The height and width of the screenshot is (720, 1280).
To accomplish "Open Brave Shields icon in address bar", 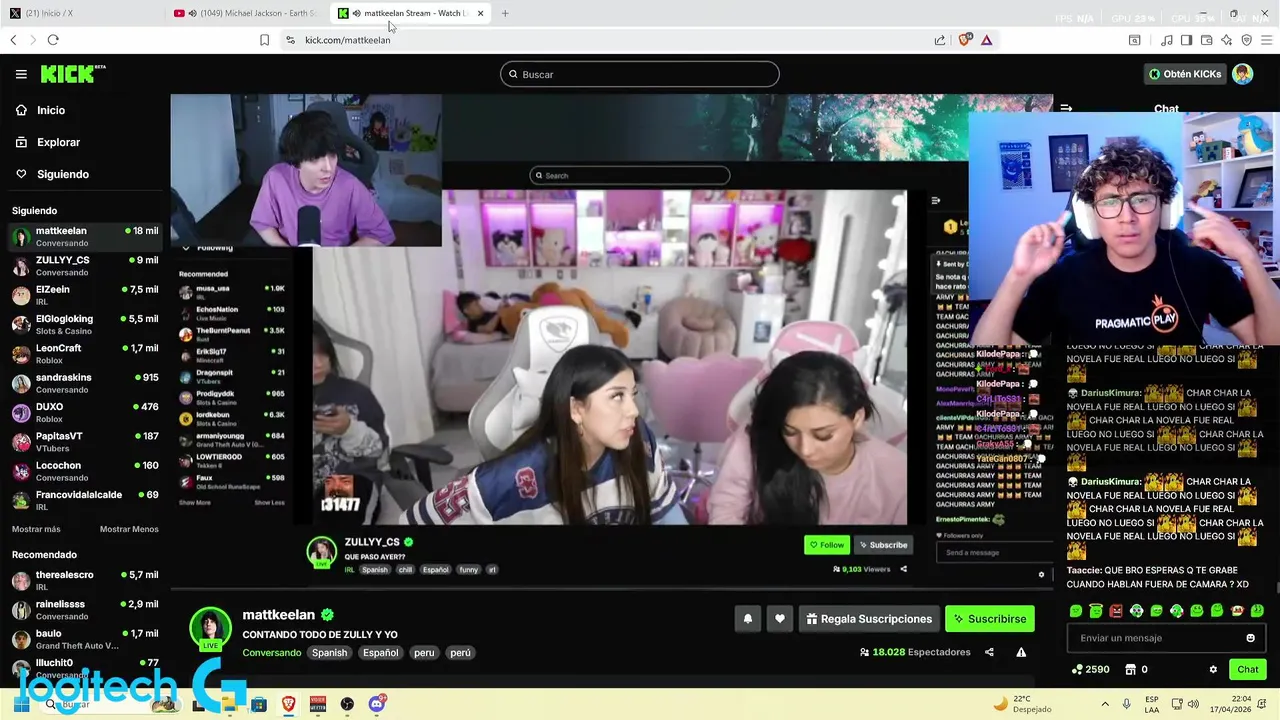I will click(x=965, y=40).
